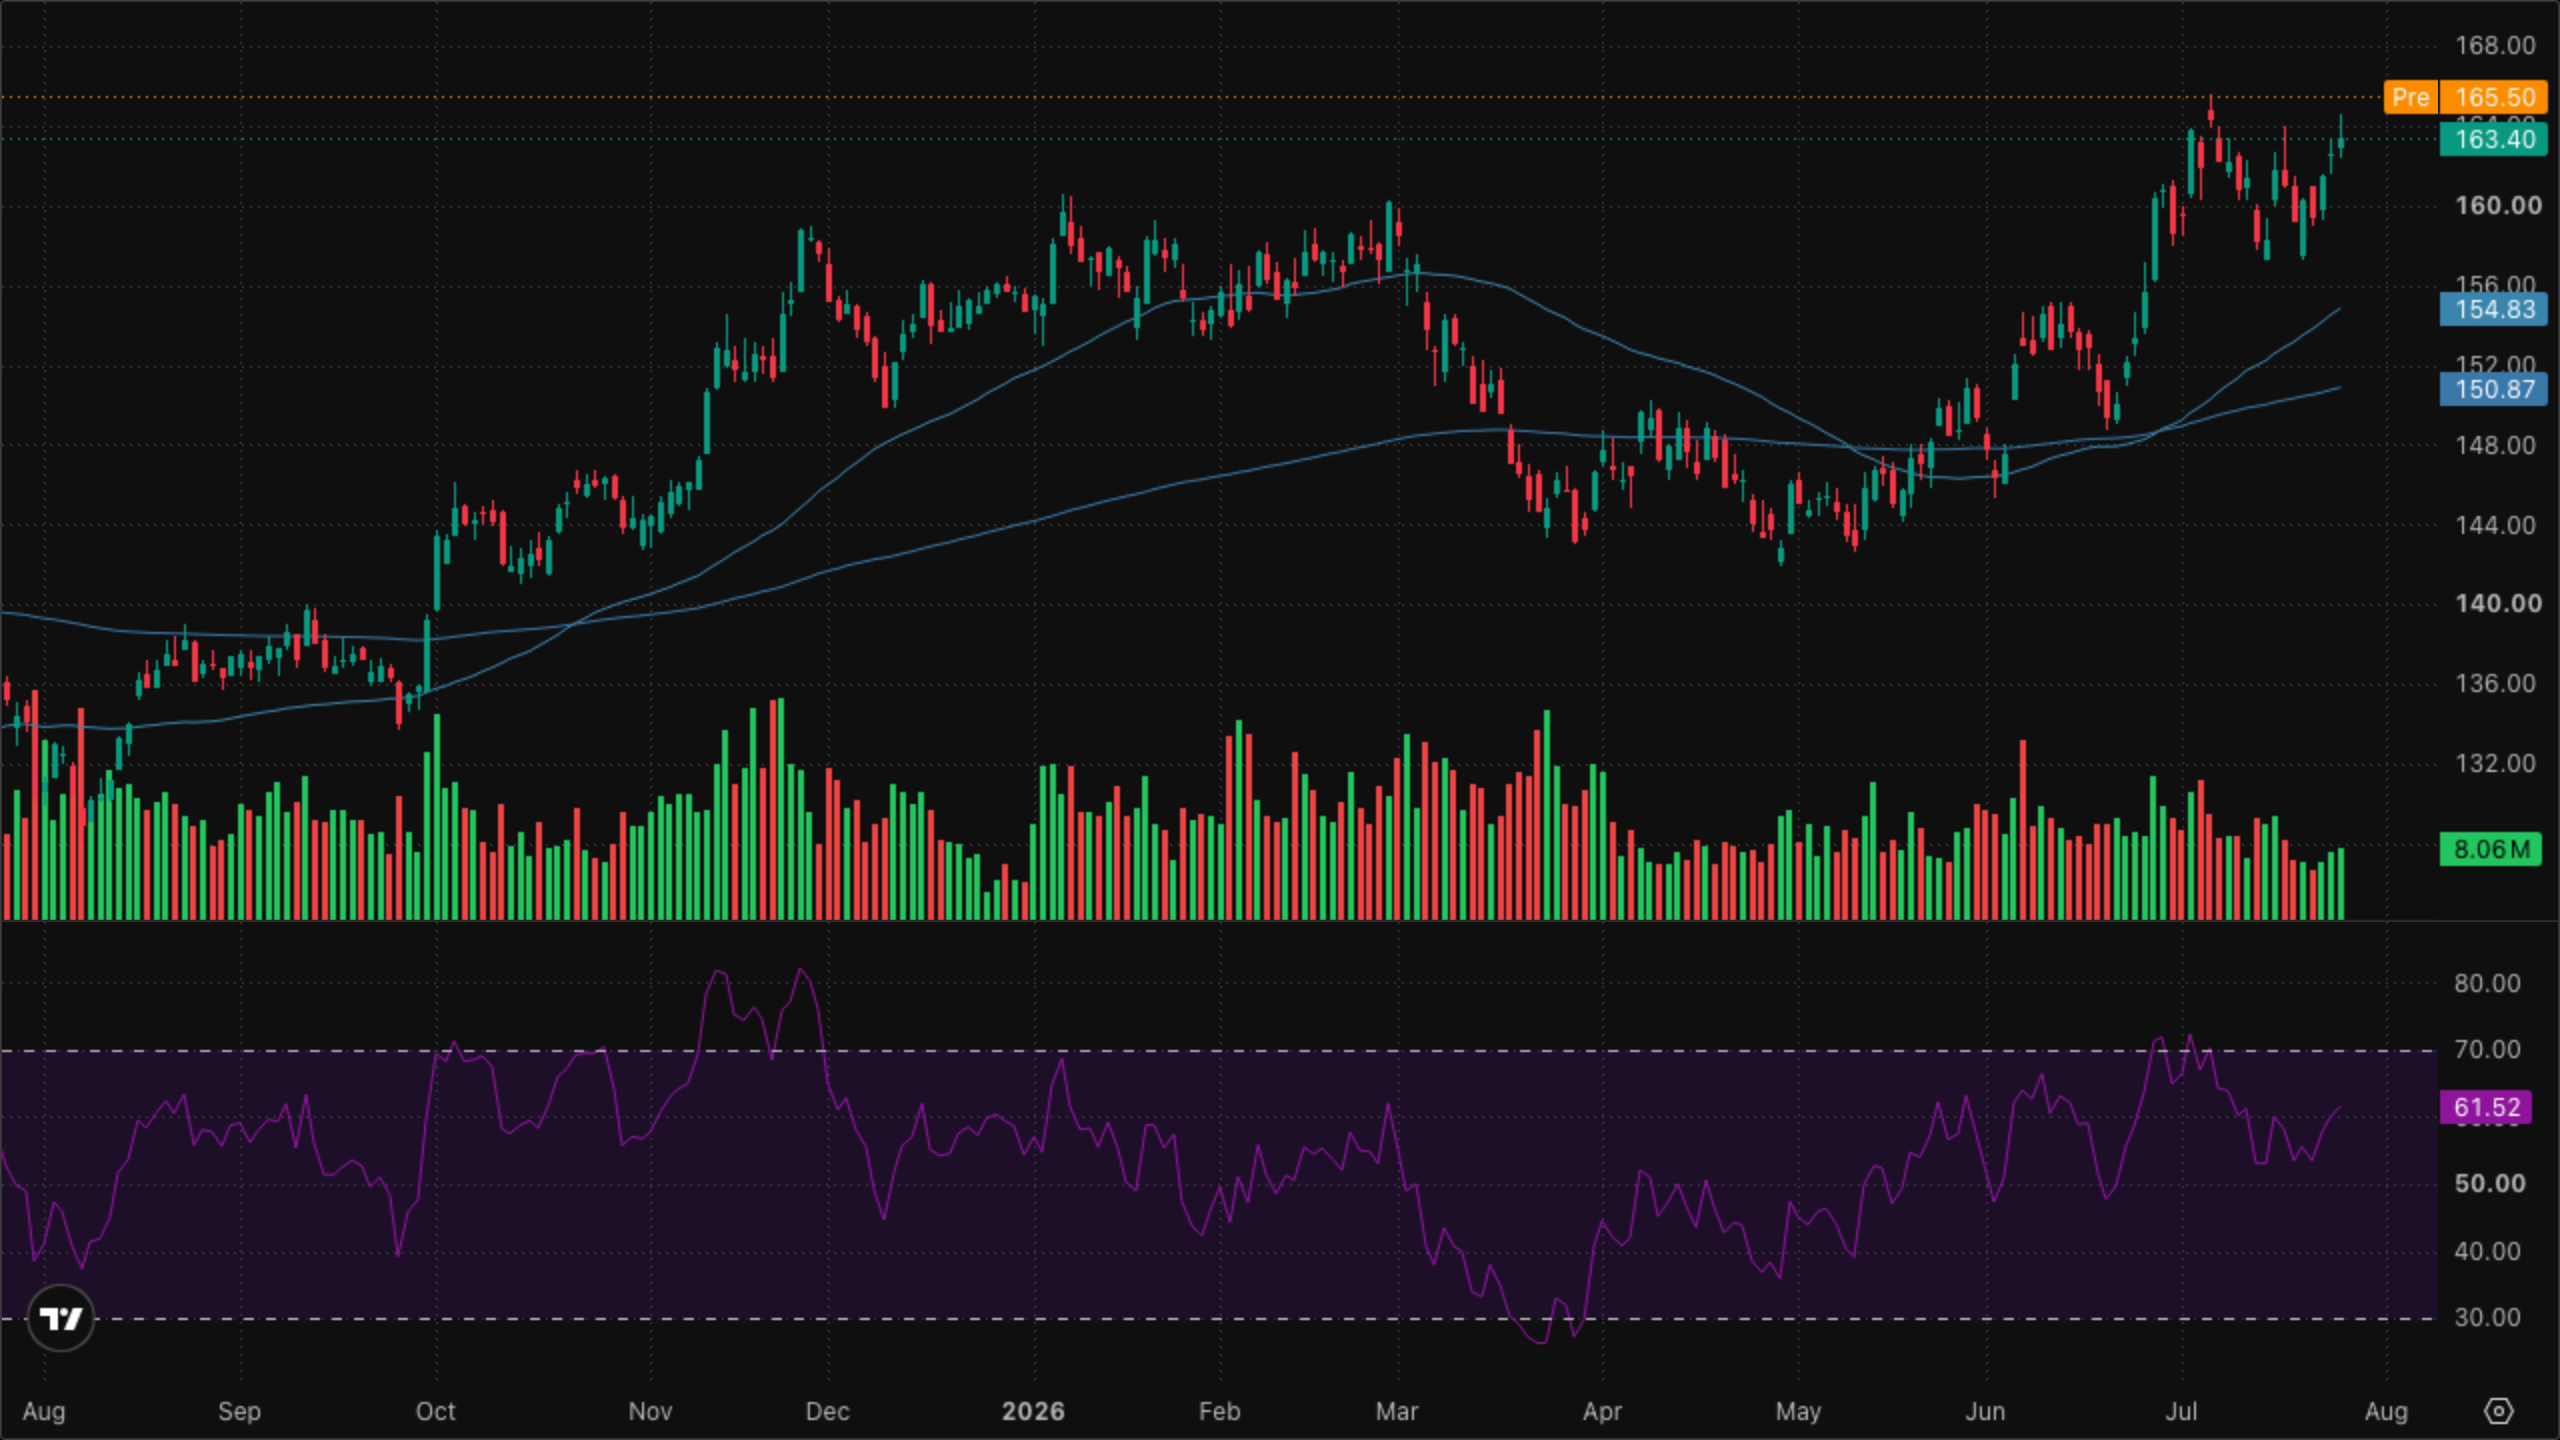
Task: Click the 8.06M volume label
Action: tap(2490, 849)
